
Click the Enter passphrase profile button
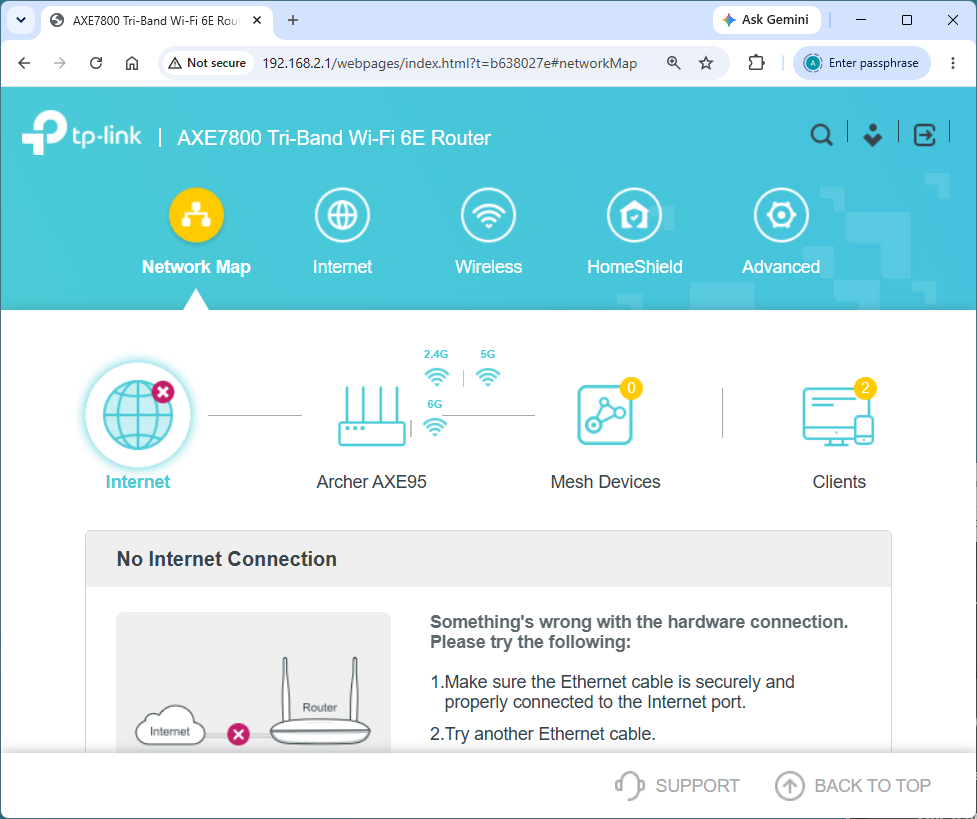(x=862, y=63)
